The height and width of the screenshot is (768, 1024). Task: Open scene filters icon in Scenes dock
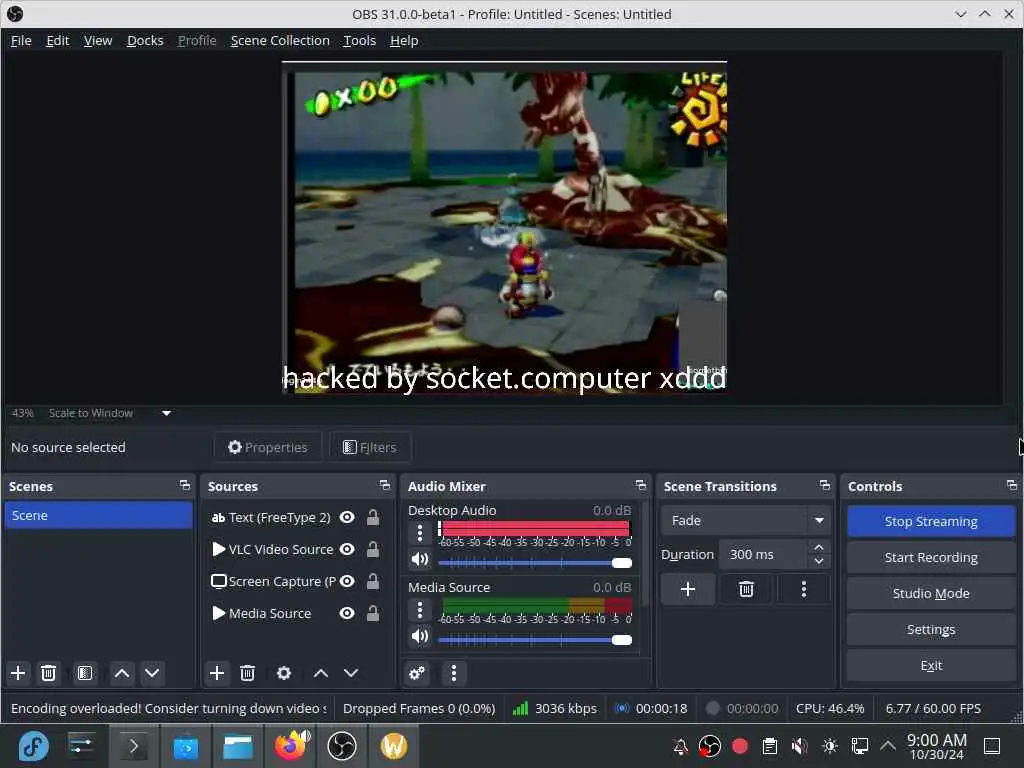pyautogui.click(x=85, y=673)
